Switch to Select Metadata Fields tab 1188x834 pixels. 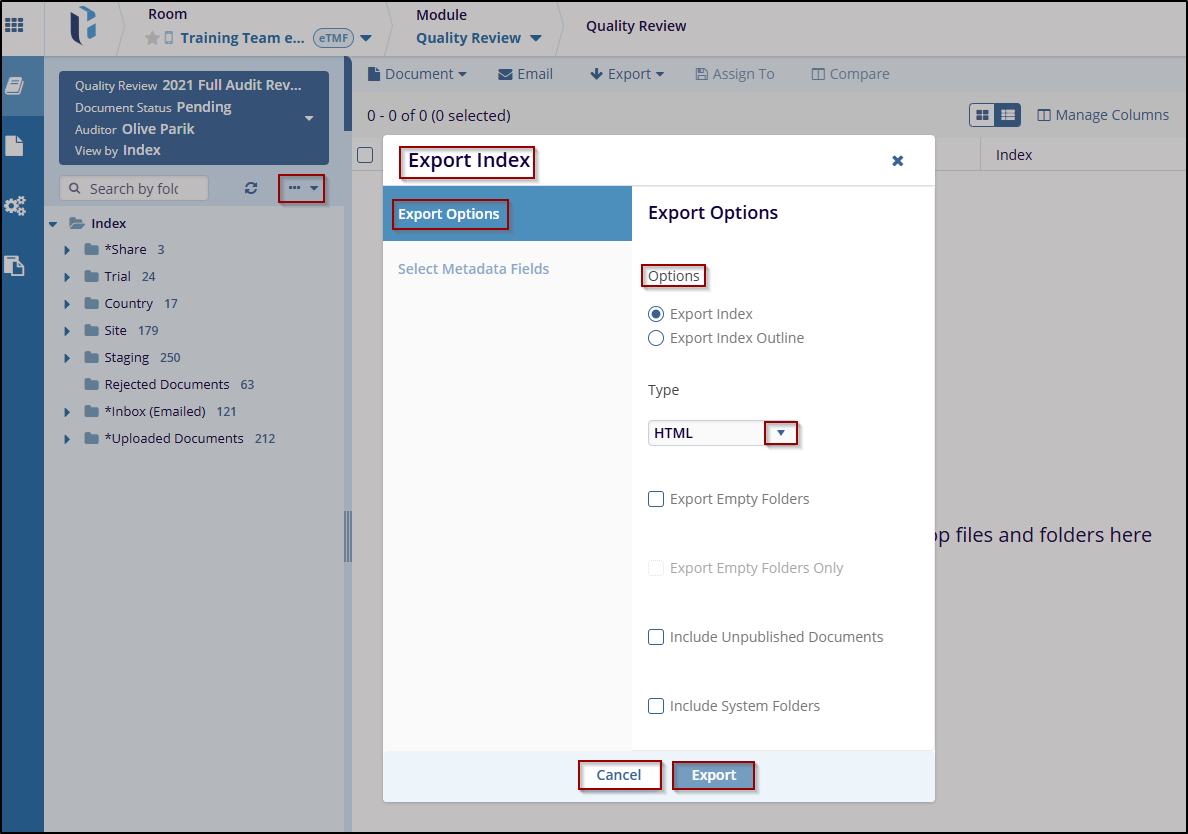(x=473, y=269)
